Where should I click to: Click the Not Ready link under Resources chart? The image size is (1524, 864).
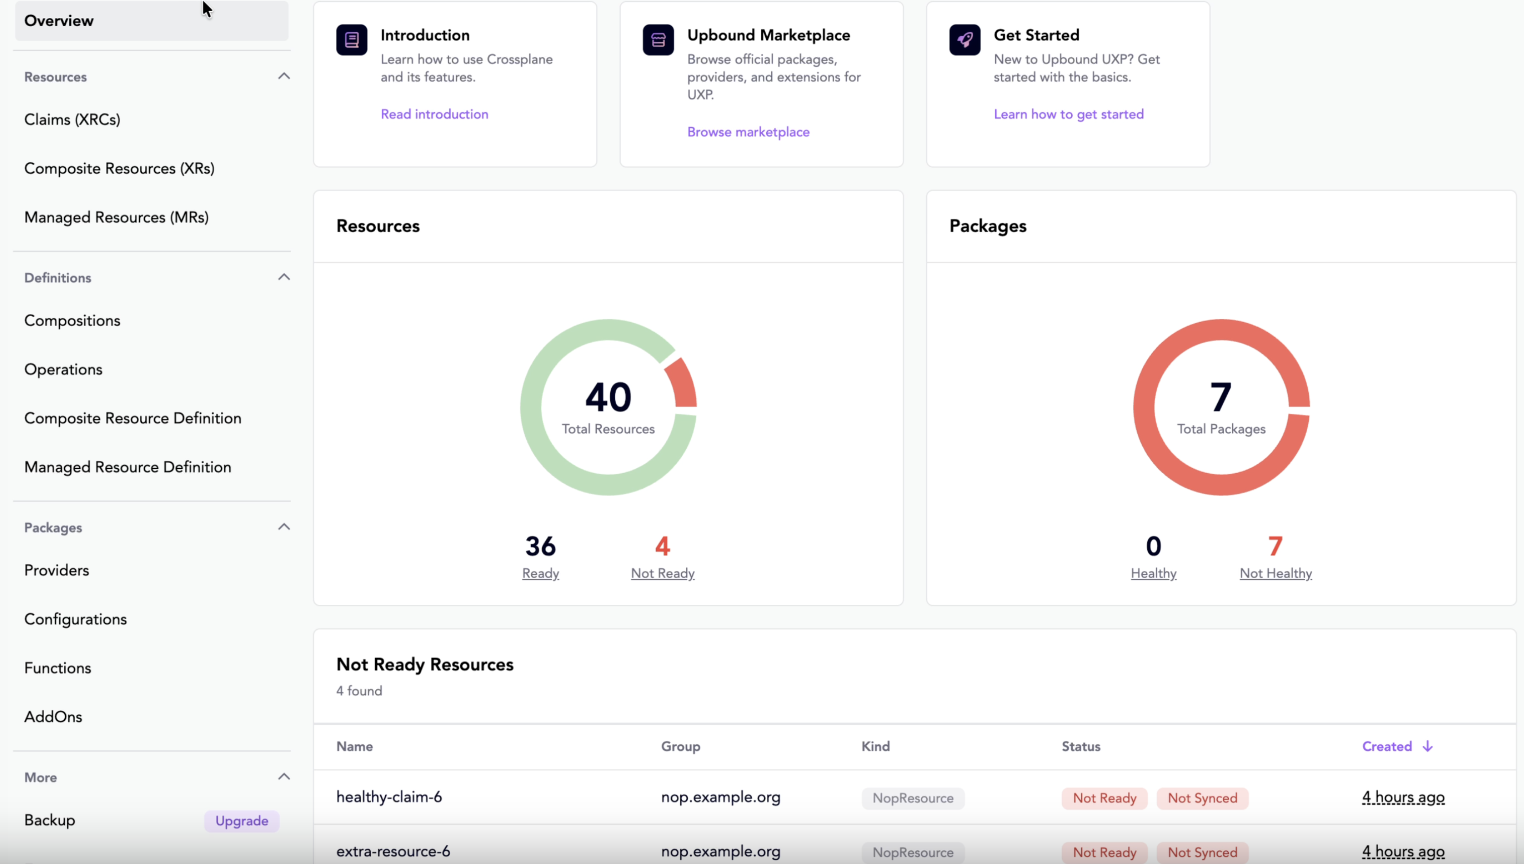pos(662,573)
